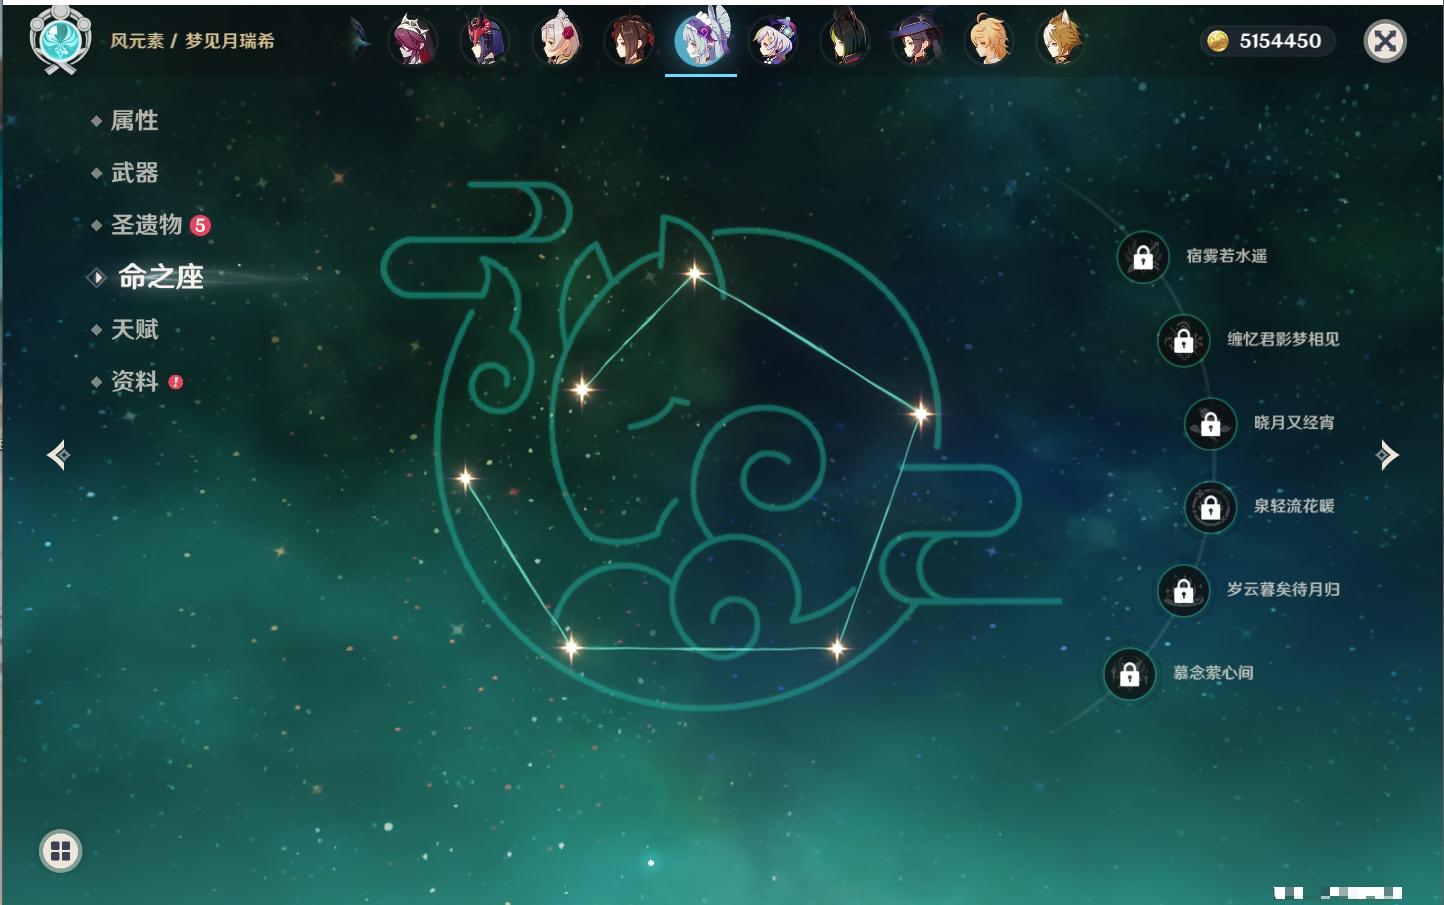The height and width of the screenshot is (905, 1444).
Task: Click the Mora coin icon
Action: coord(1217,41)
